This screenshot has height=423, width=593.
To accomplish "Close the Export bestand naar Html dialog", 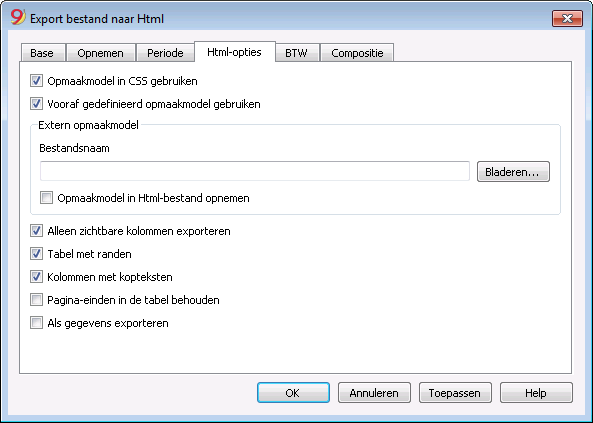I will 567,19.
